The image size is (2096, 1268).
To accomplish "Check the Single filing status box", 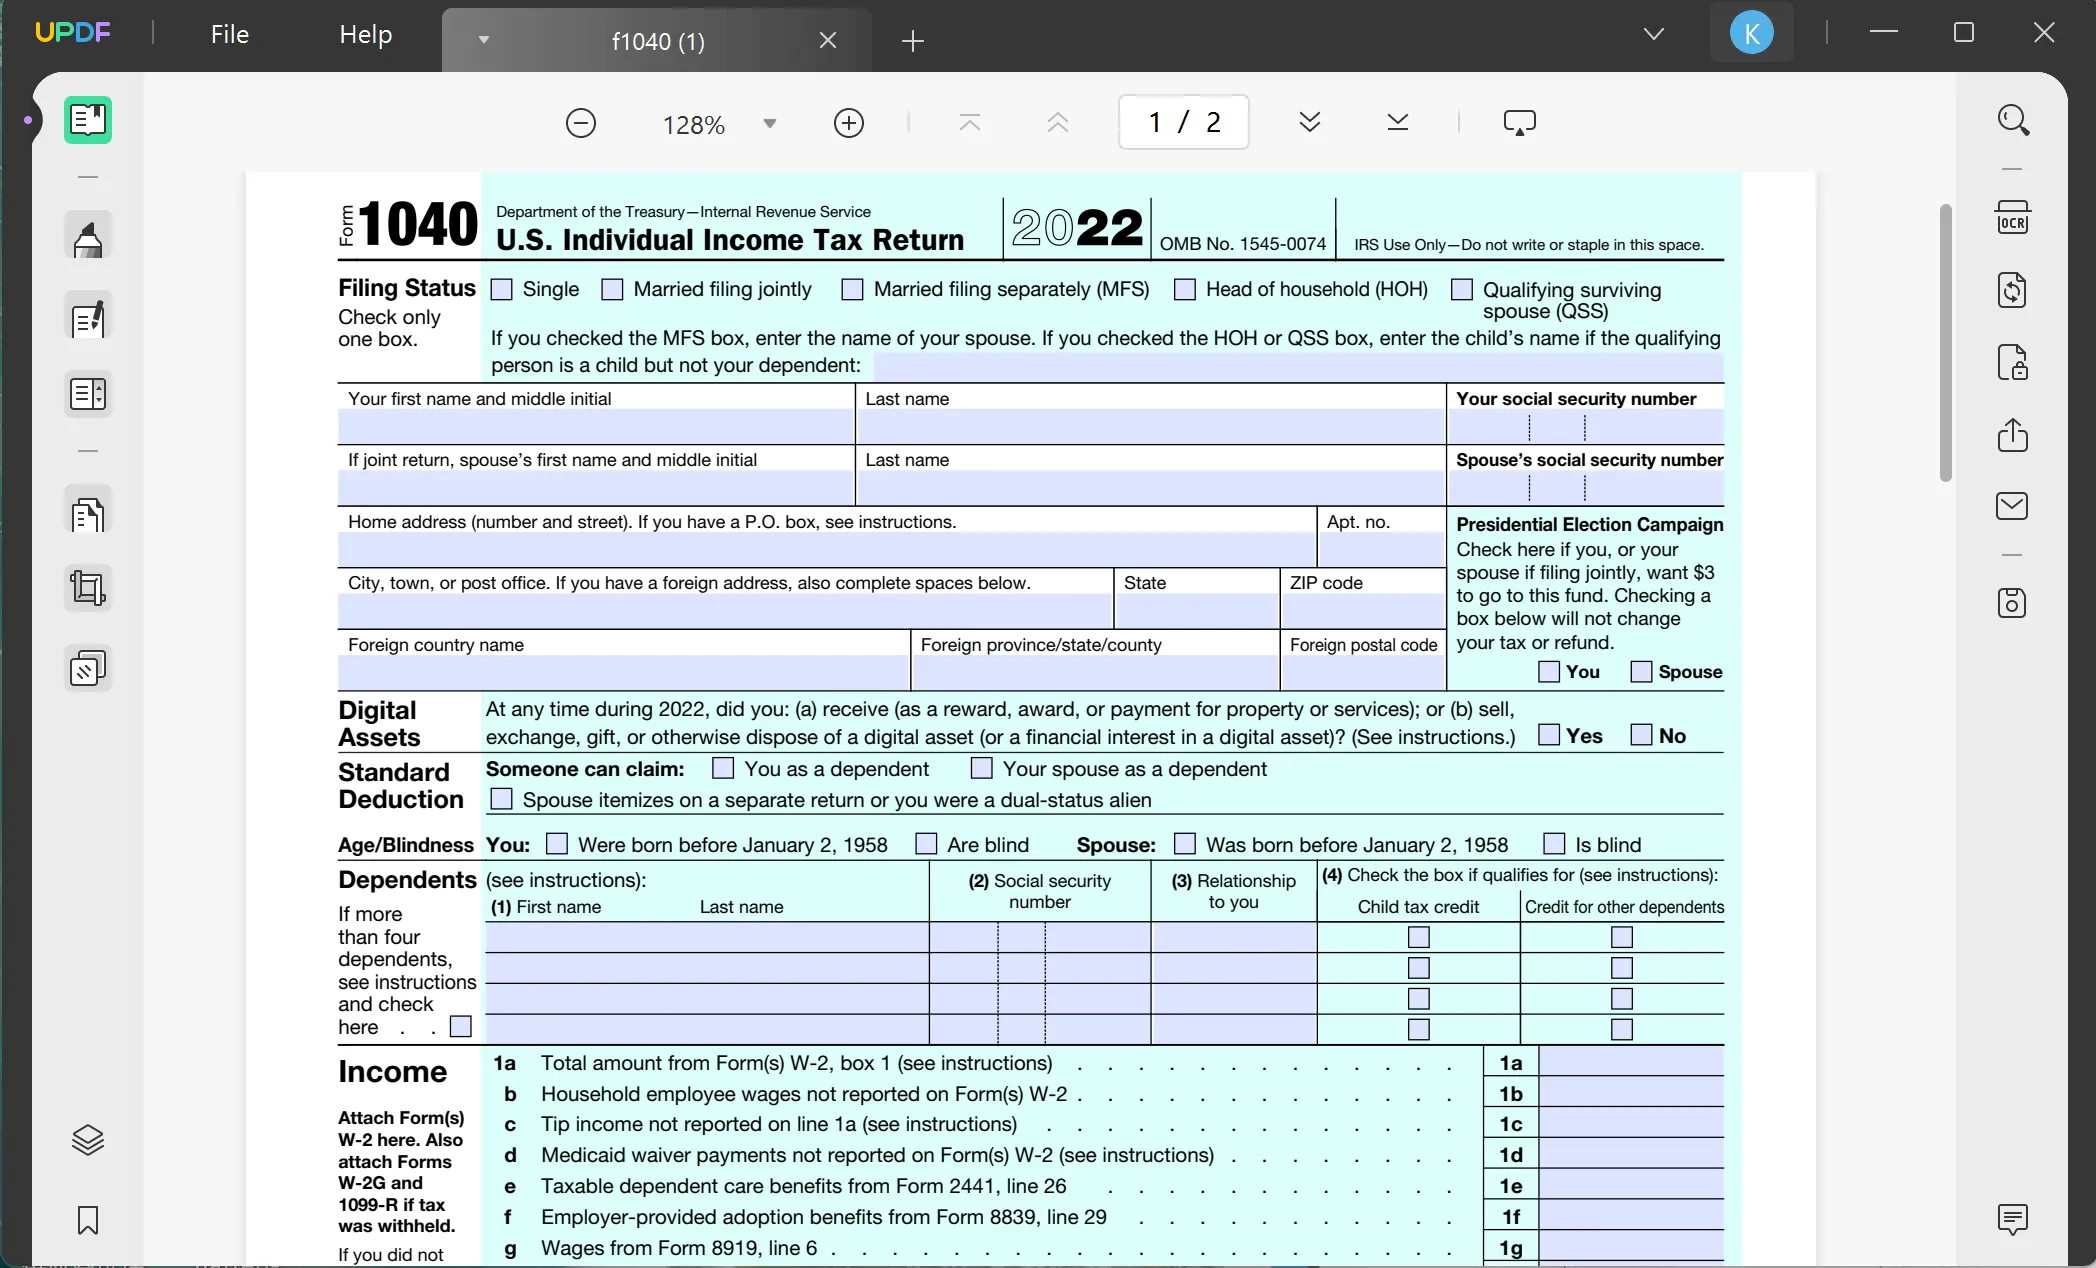I will [x=502, y=289].
